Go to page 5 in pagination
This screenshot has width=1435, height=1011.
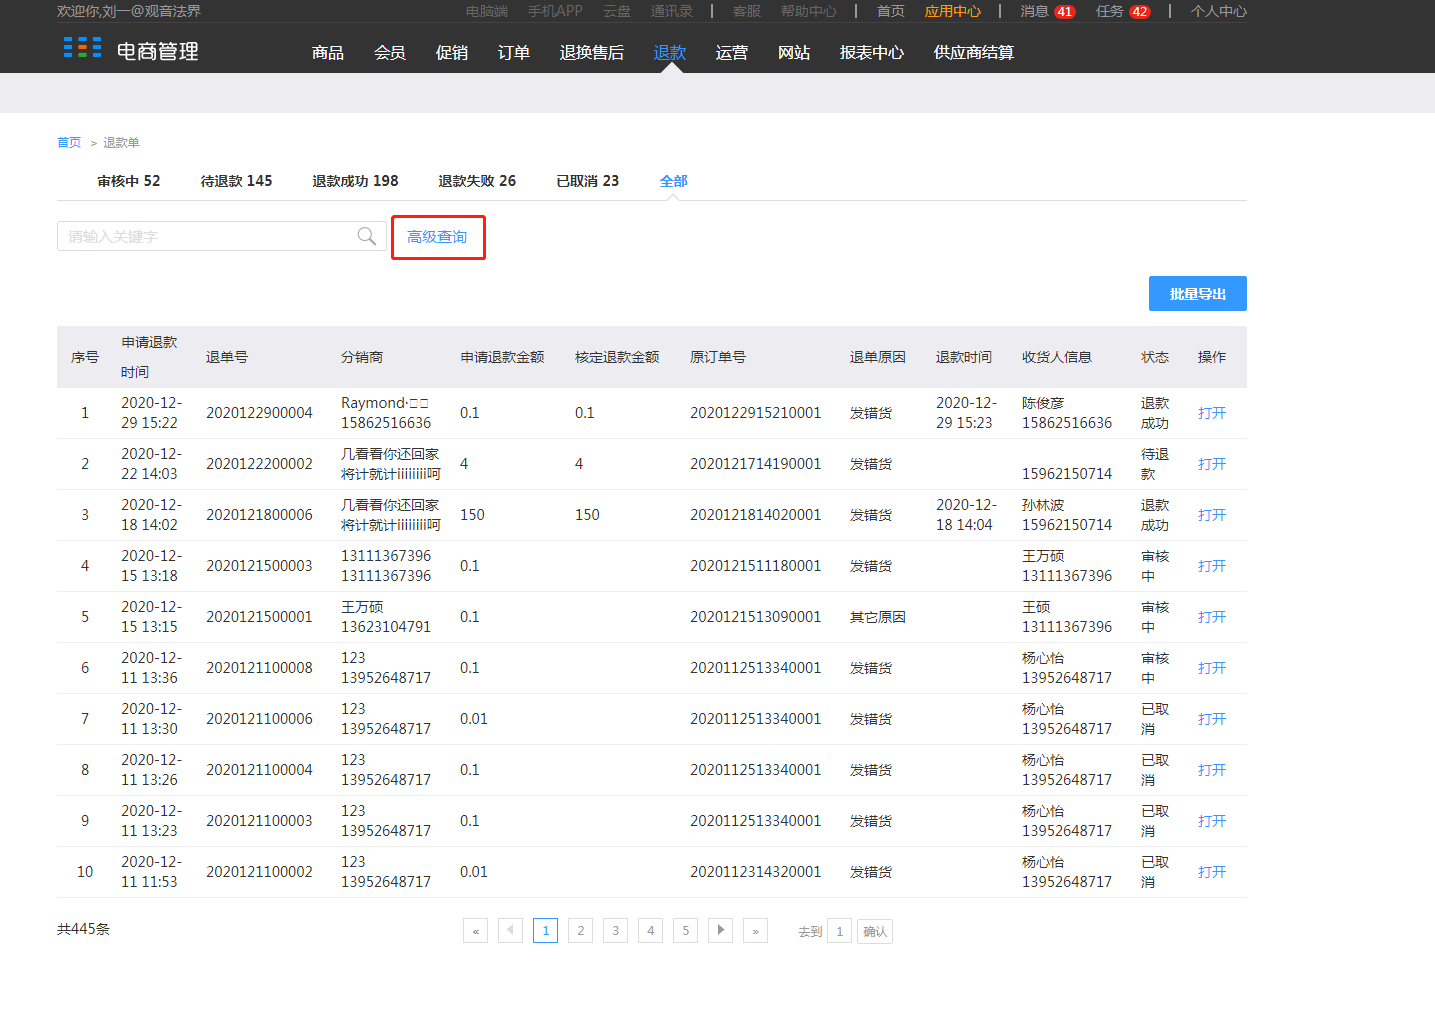pos(685,931)
